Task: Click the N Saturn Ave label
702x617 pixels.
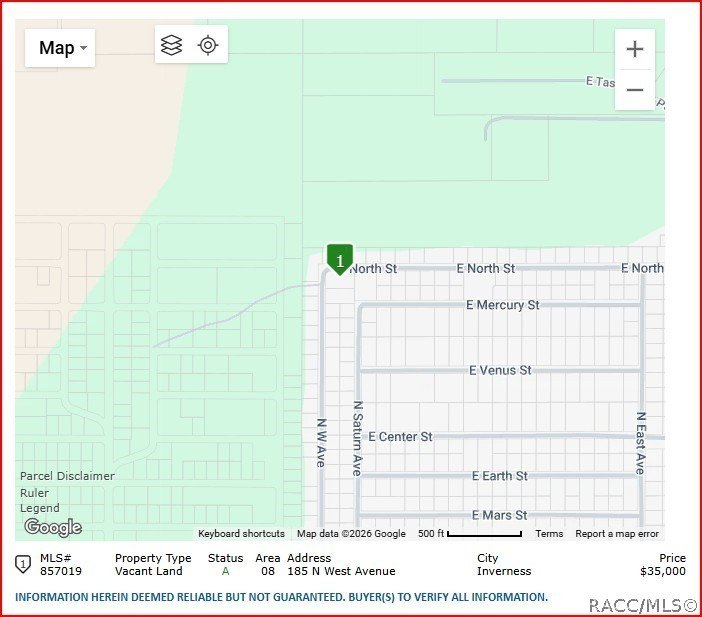Action: pyautogui.click(x=357, y=438)
